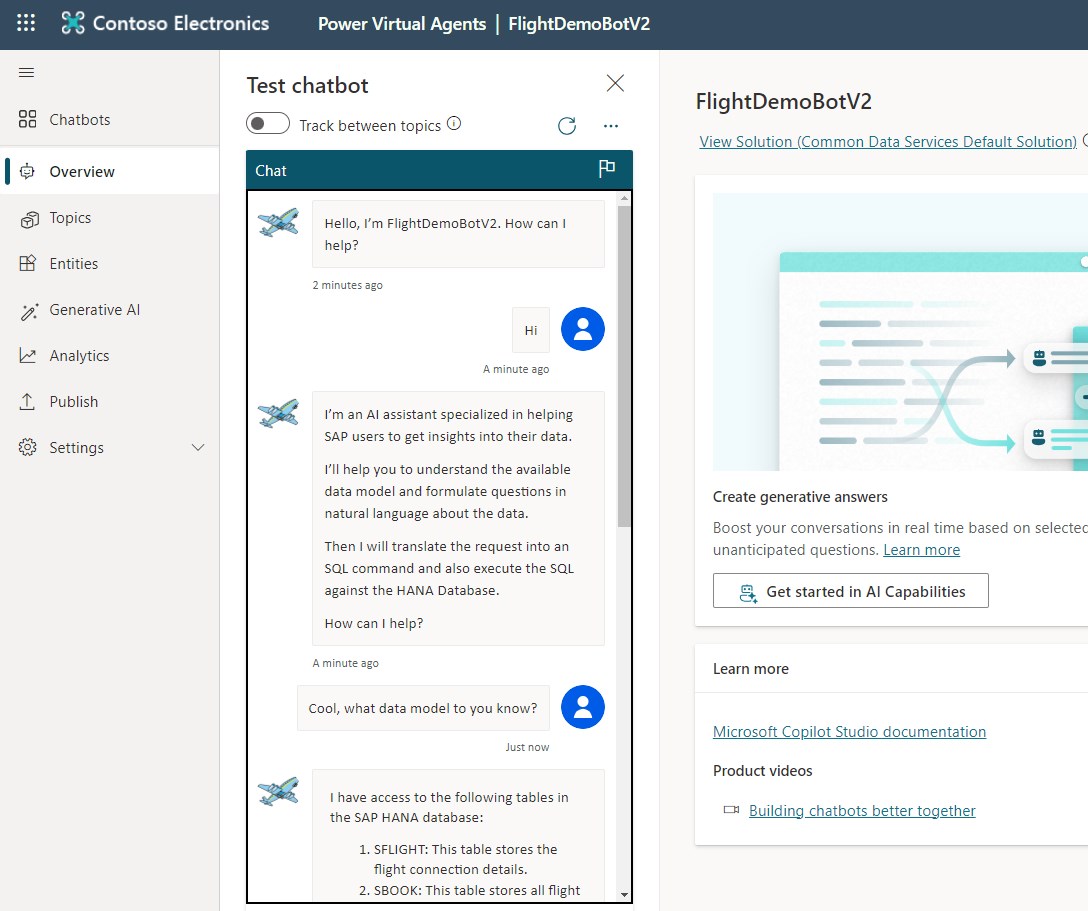The width and height of the screenshot is (1088, 911).
Task: Click the Overview bot icon
Action: point(27,171)
